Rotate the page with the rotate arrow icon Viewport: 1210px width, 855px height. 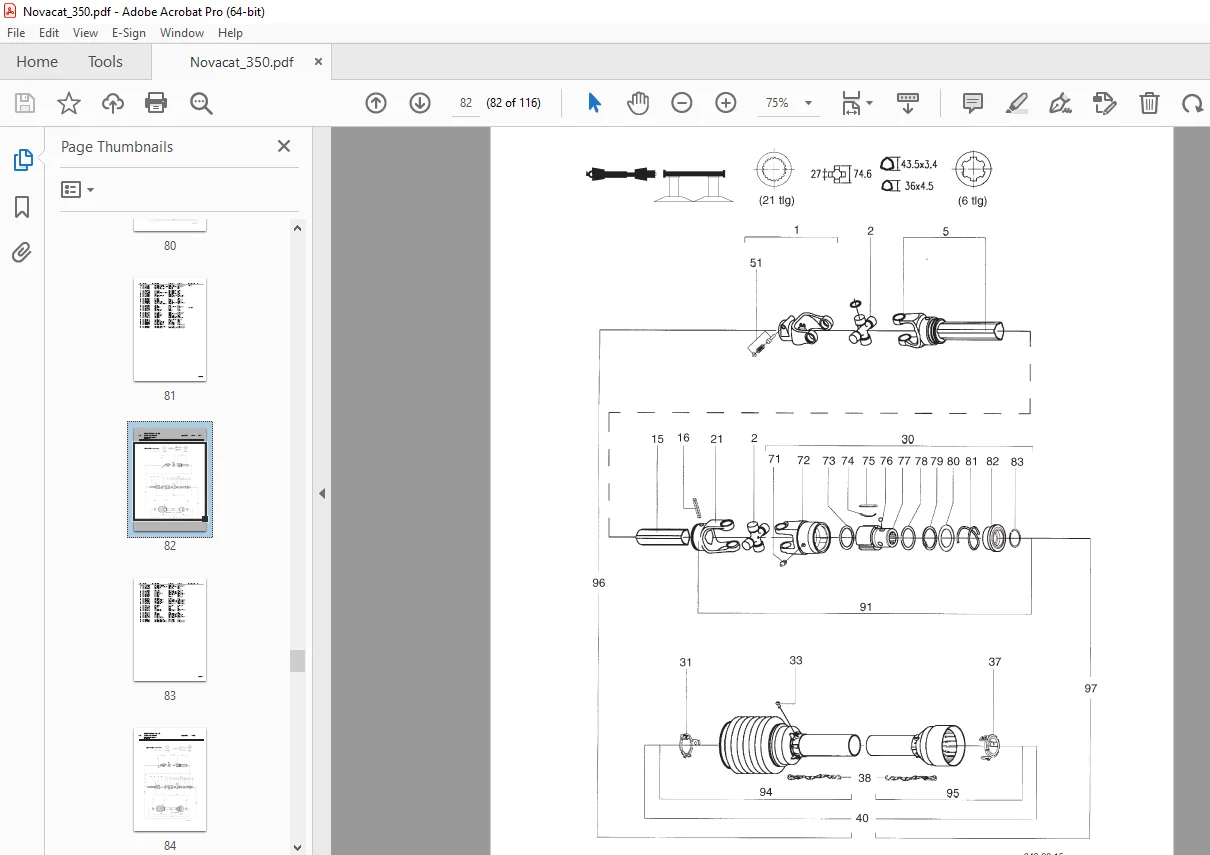pos(1192,103)
